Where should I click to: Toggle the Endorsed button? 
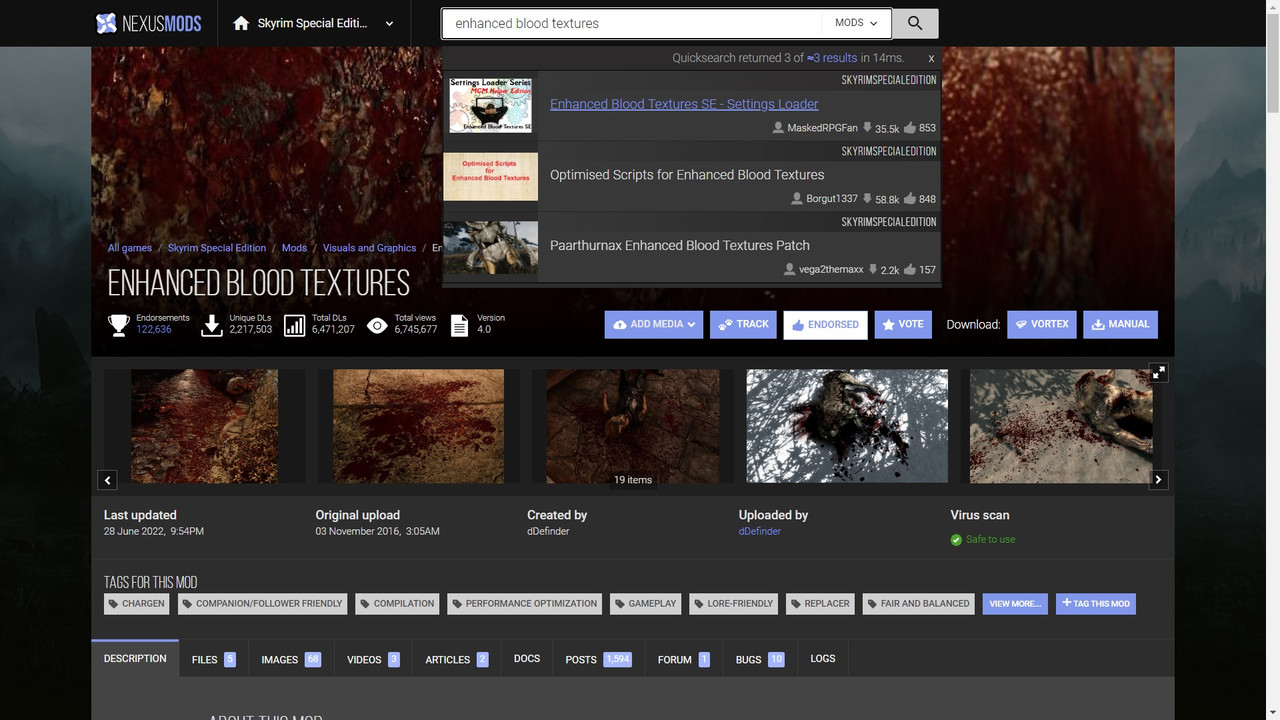coord(825,325)
